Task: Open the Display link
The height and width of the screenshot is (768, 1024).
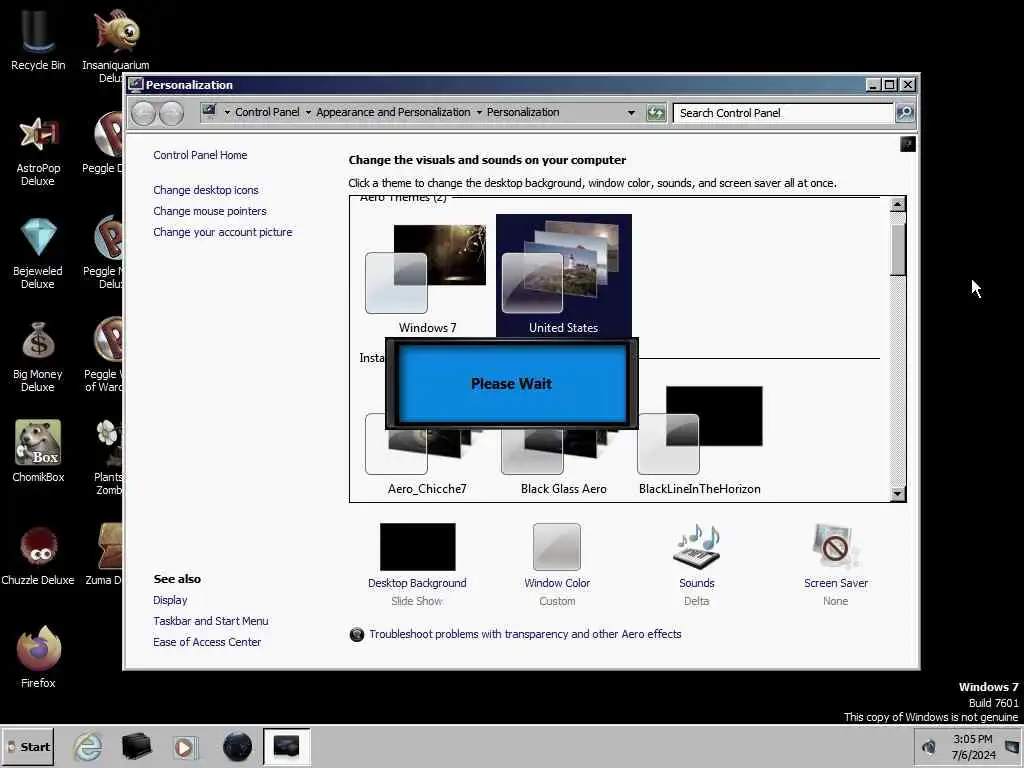Action: coord(170,600)
